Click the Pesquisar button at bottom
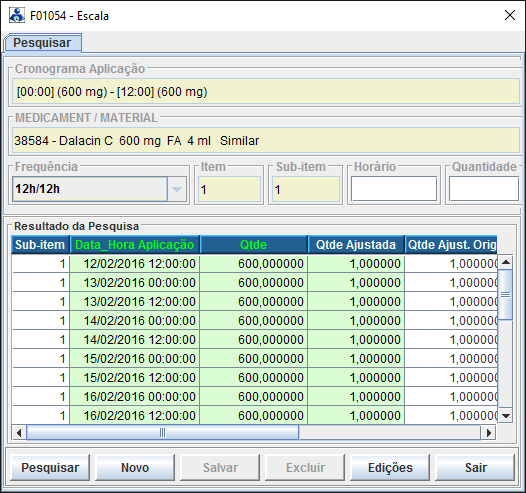Image resolution: width=526 pixels, height=493 pixels. pyautogui.click(x=50, y=467)
